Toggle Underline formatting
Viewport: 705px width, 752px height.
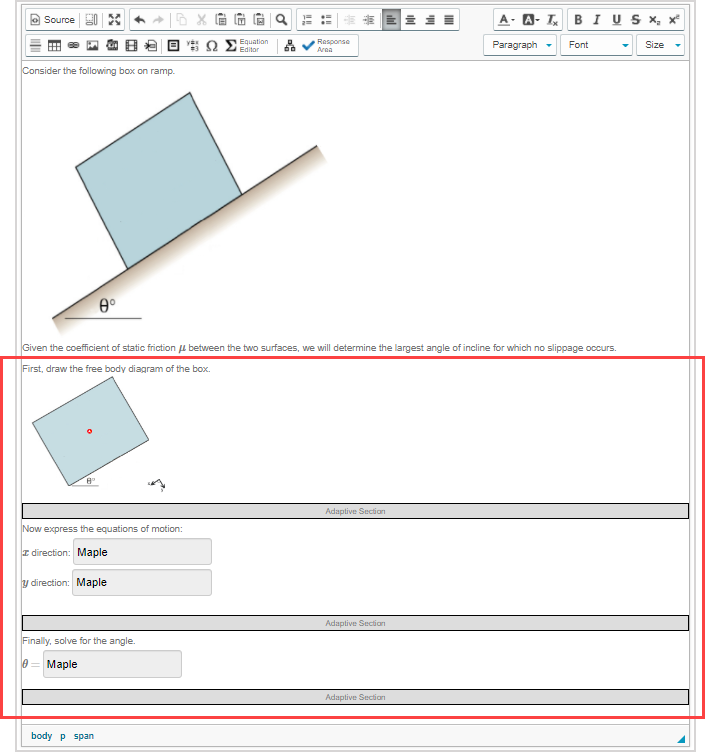[615, 20]
